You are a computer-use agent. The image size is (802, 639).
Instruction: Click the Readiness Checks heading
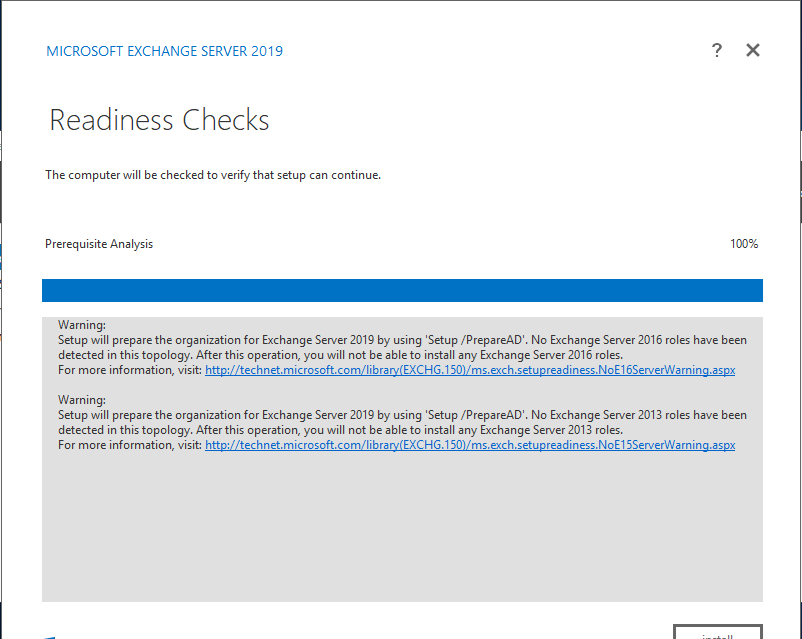[x=159, y=120]
